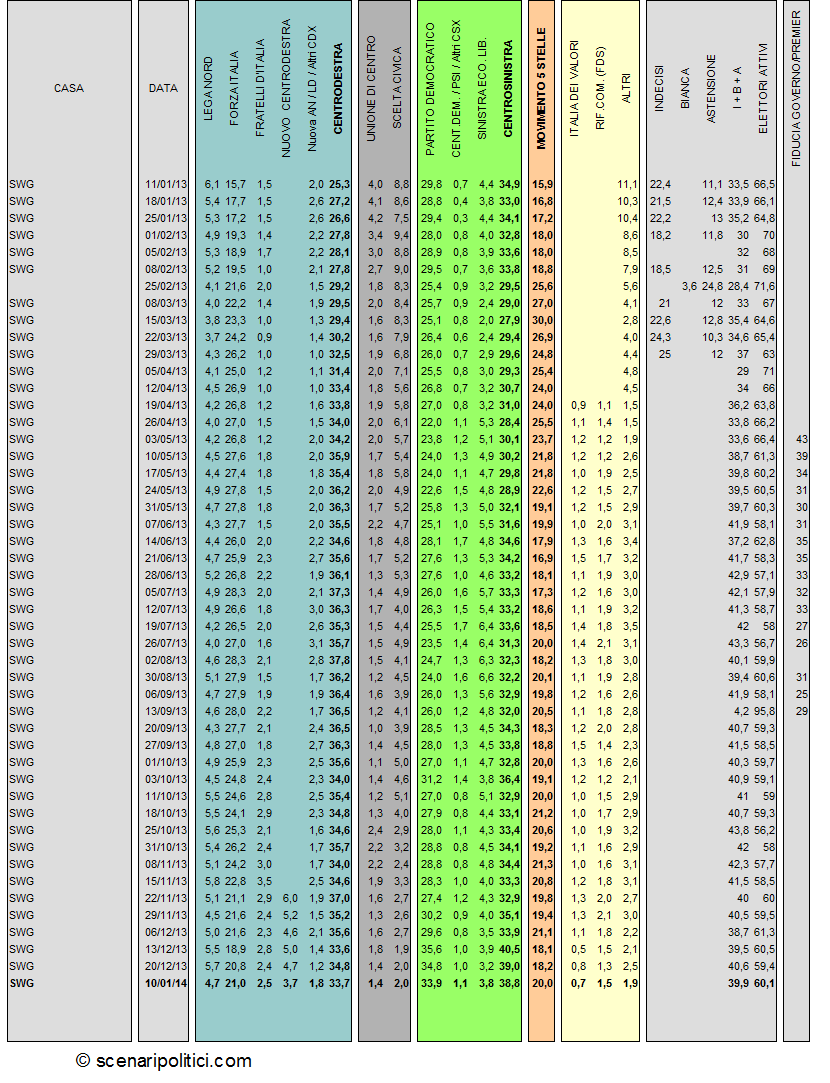Click the MOVIMENTO 5 STELLE header

coord(541,88)
